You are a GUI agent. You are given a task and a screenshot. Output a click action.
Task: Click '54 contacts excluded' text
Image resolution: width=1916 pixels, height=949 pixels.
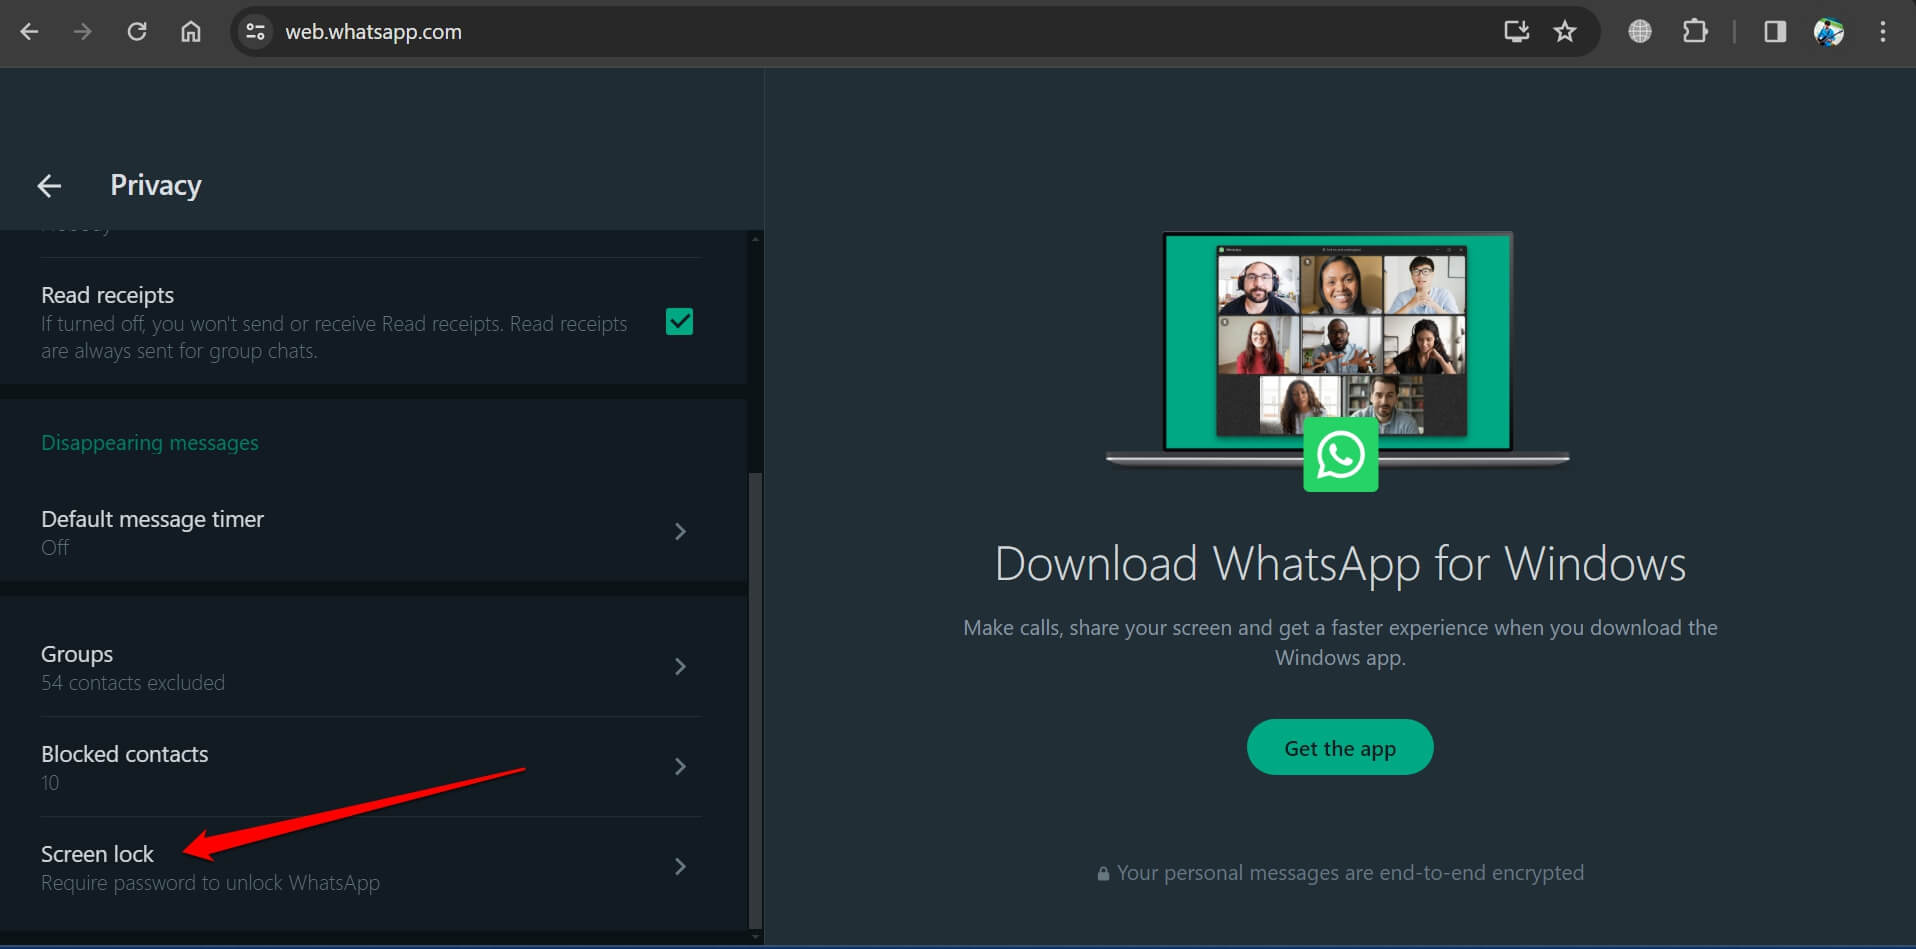pyautogui.click(x=133, y=683)
